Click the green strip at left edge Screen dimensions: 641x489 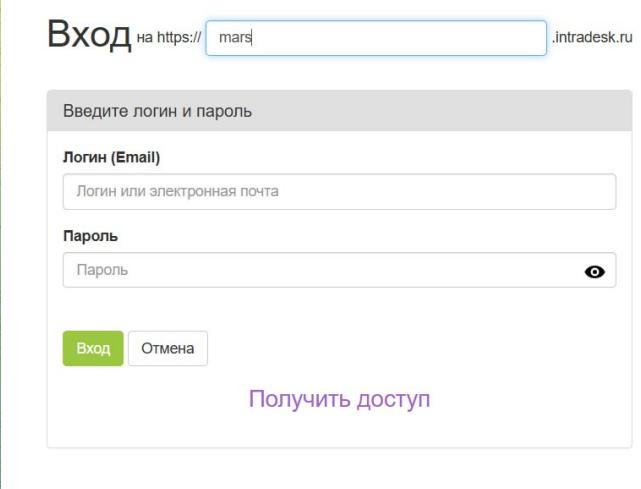2,250
